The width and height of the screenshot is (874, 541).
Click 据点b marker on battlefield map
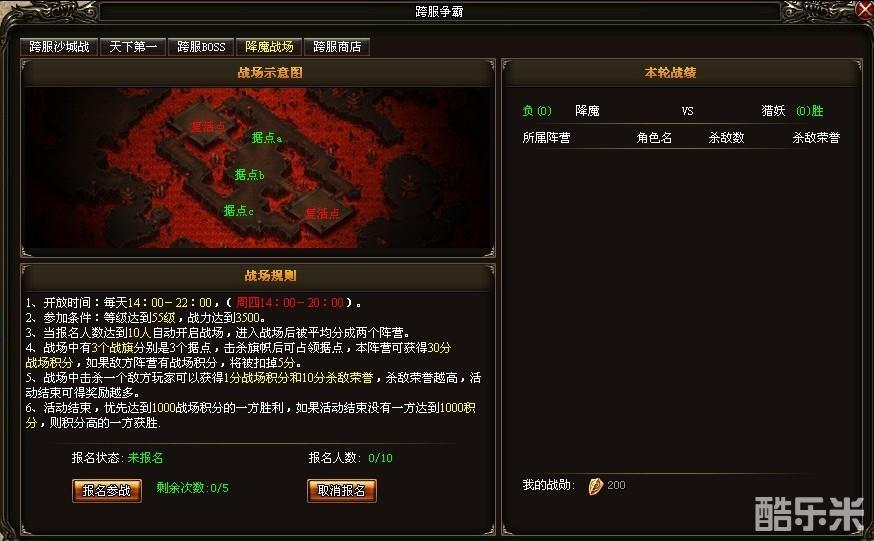(x=249, y=175)
